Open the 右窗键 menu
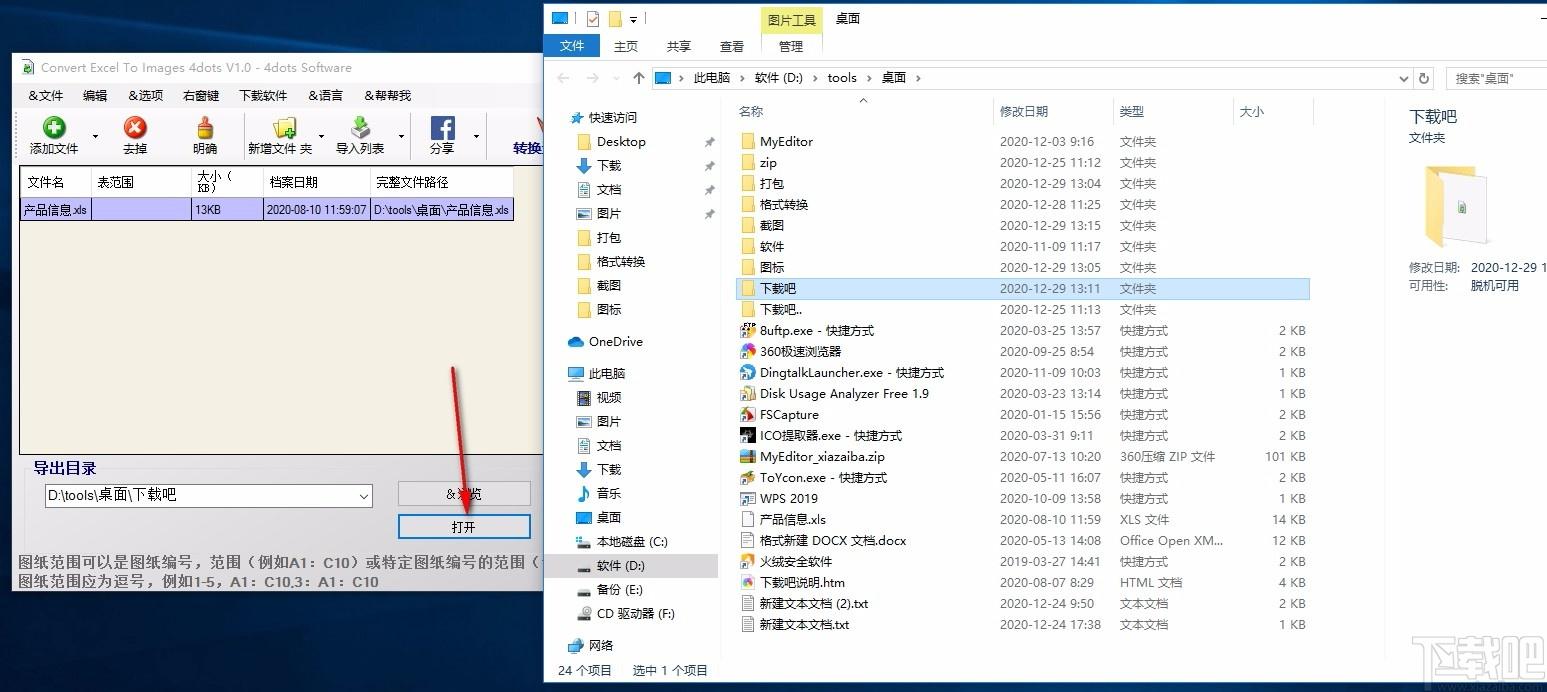Viewport: 1547px width, 692px height. [201, 96]
